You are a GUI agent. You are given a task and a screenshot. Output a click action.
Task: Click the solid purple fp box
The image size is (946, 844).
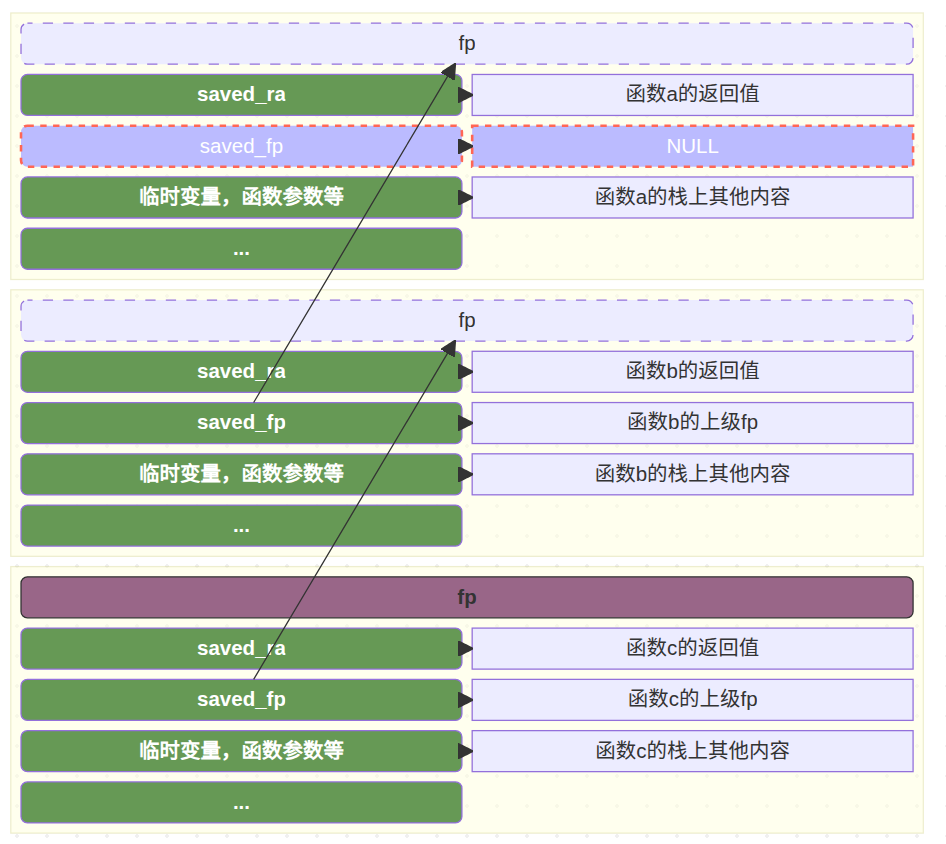click(x=466, y=597)
